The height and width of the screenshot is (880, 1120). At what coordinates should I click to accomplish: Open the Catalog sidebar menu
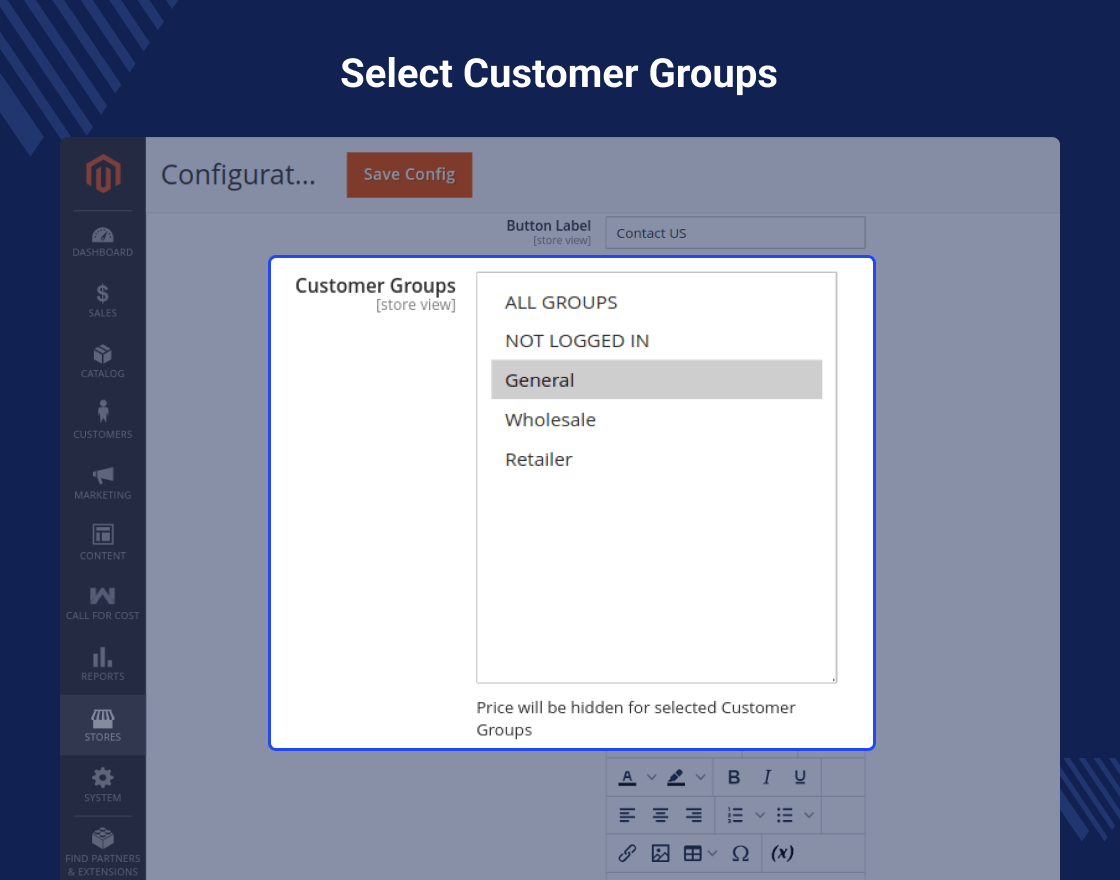point(103,362)
